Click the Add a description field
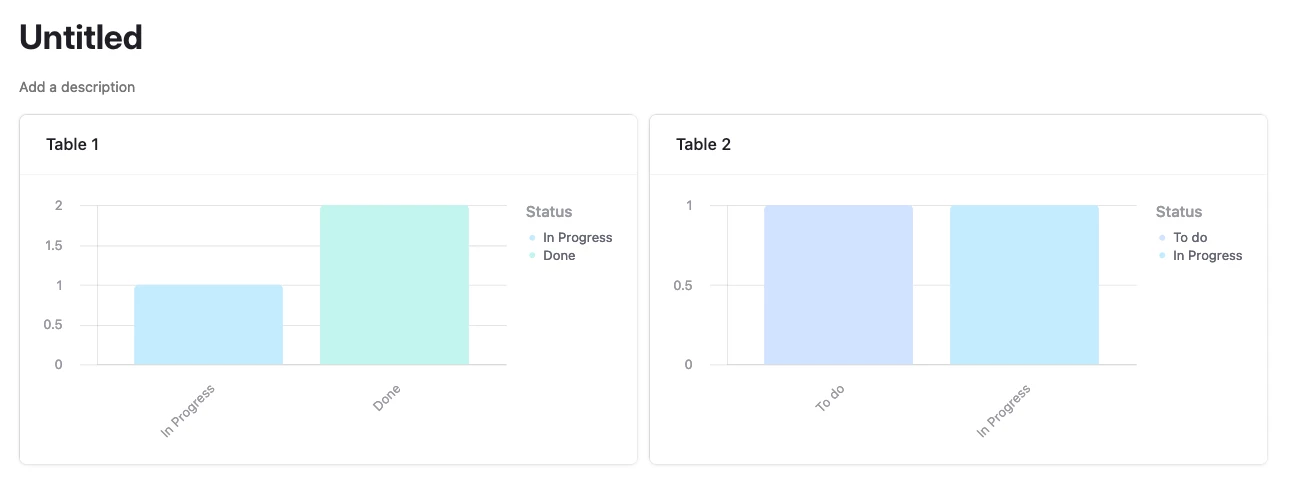The image size is (1295, 491). coord(77,87)
